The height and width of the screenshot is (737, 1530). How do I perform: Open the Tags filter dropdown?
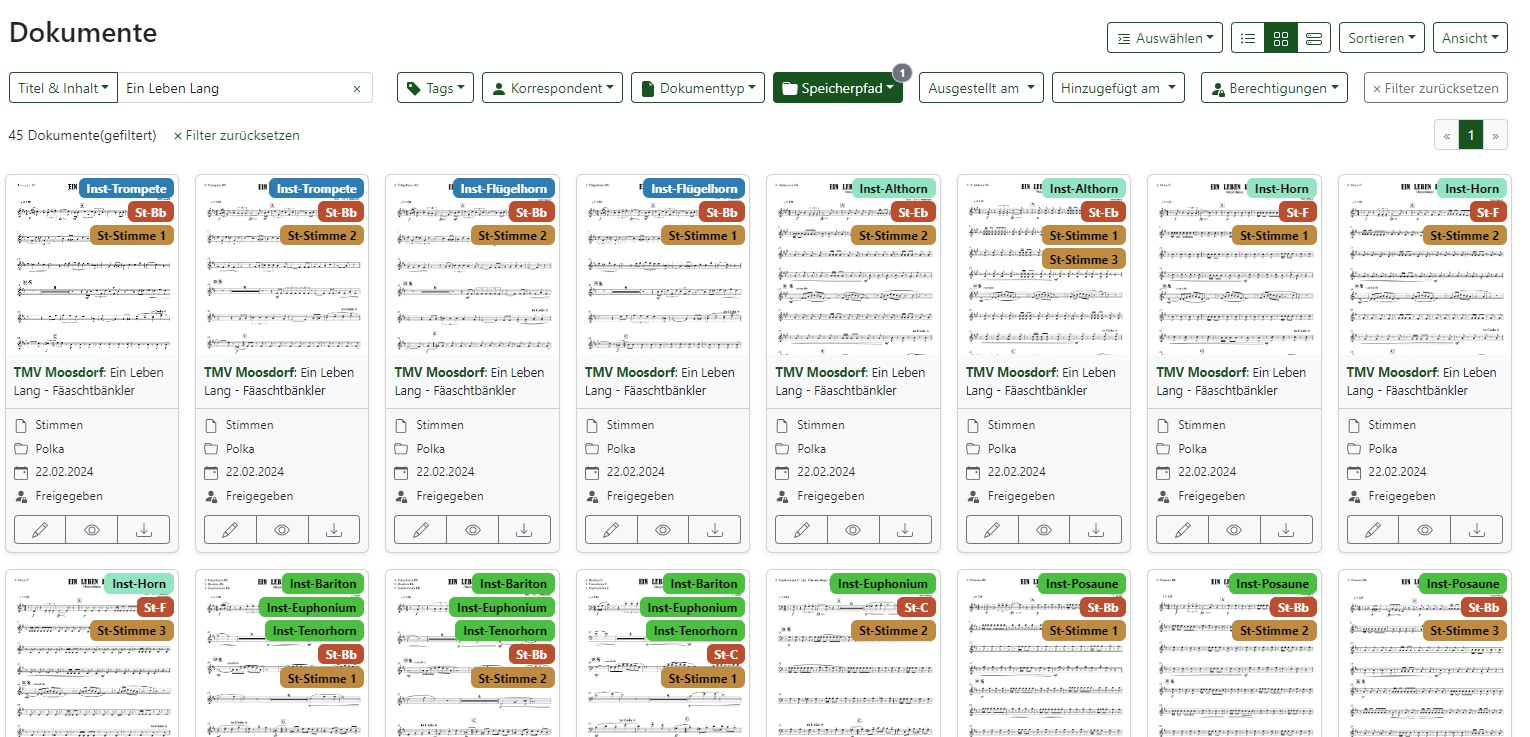coord(436,88)
